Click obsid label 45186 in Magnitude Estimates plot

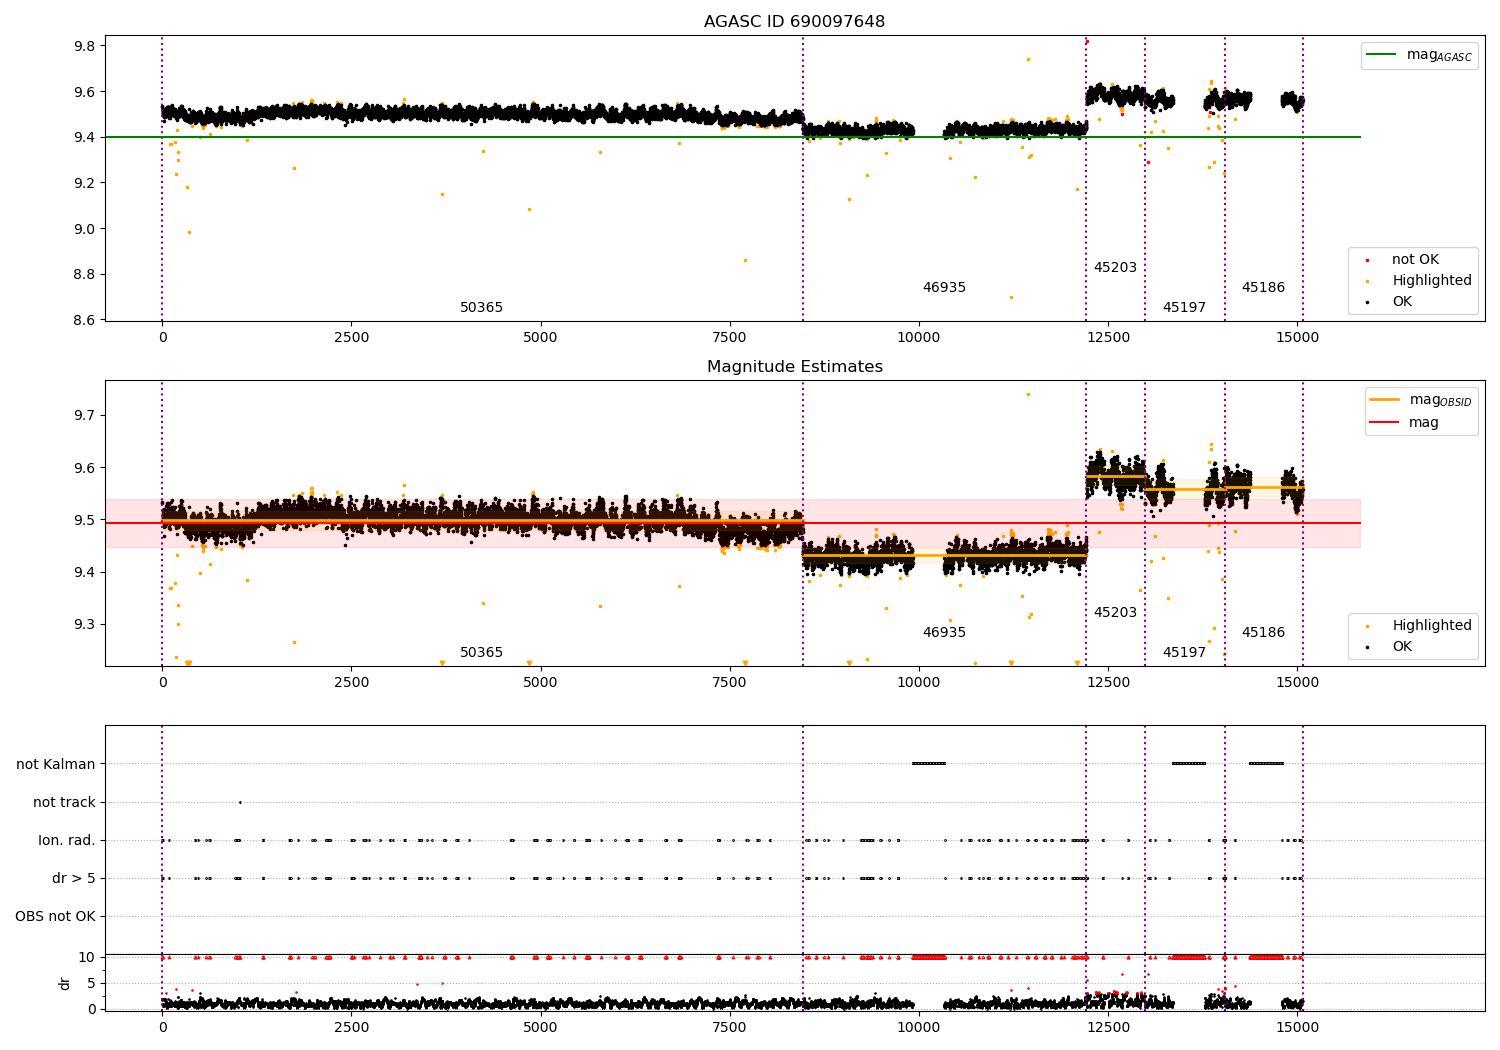click(1263, 632)
